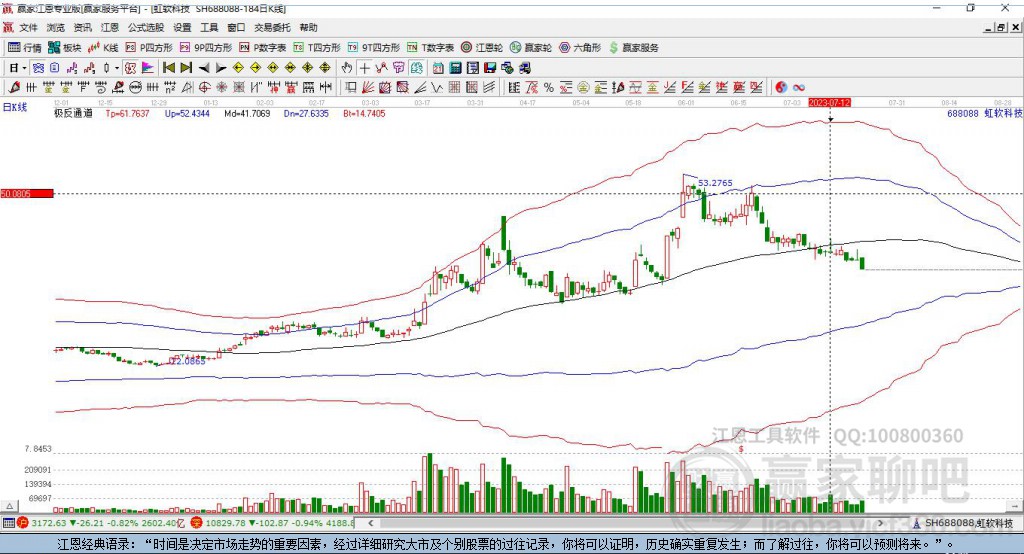Open the 板块 sector view
The width and height of the screenshot is (1024, 554).
pyautogui.click(x=65, y=48)
